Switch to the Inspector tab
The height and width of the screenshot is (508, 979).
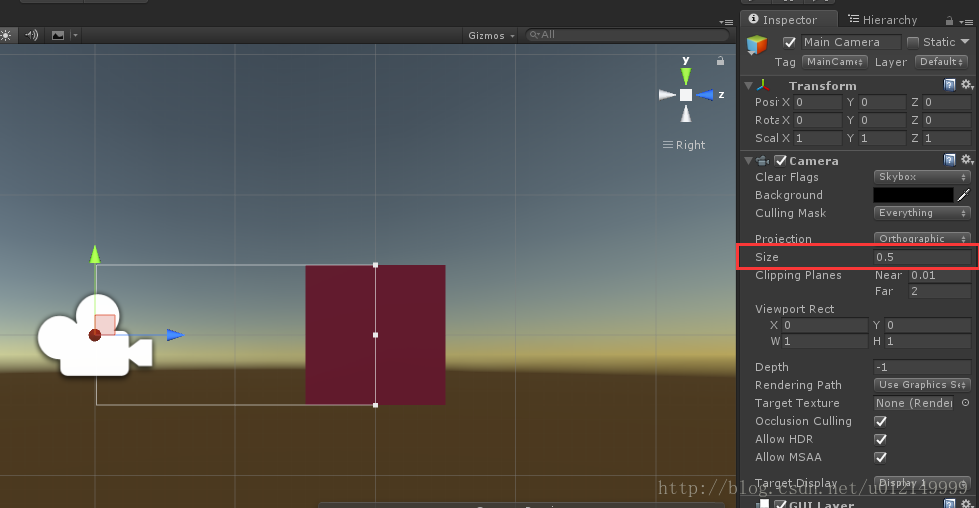(x=789, y=20)
